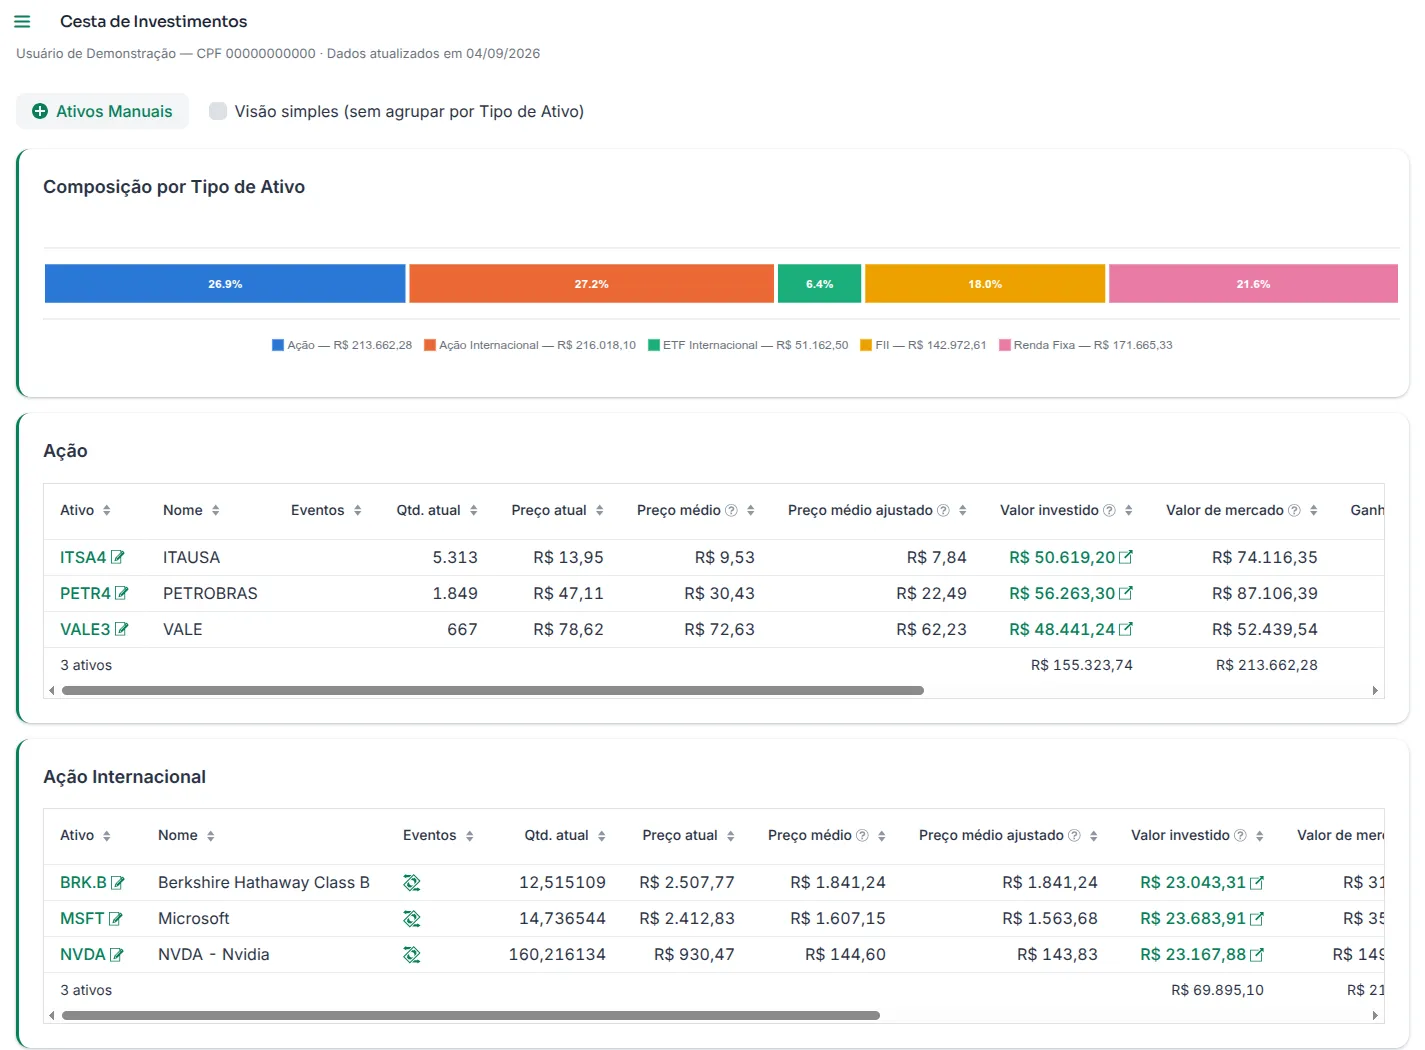Click the edit icon beside BRK.B
Screen dimensions: 1425x1050
118,883
